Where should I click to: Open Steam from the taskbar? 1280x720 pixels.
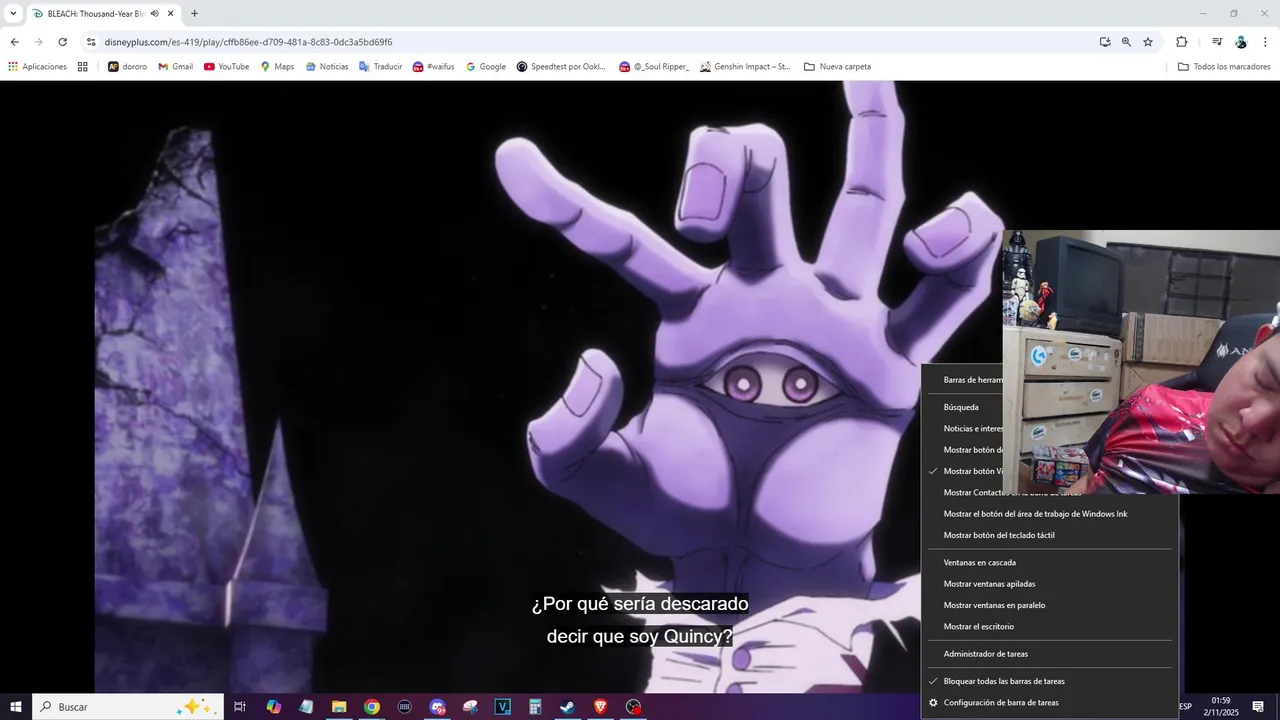(567, 707)
